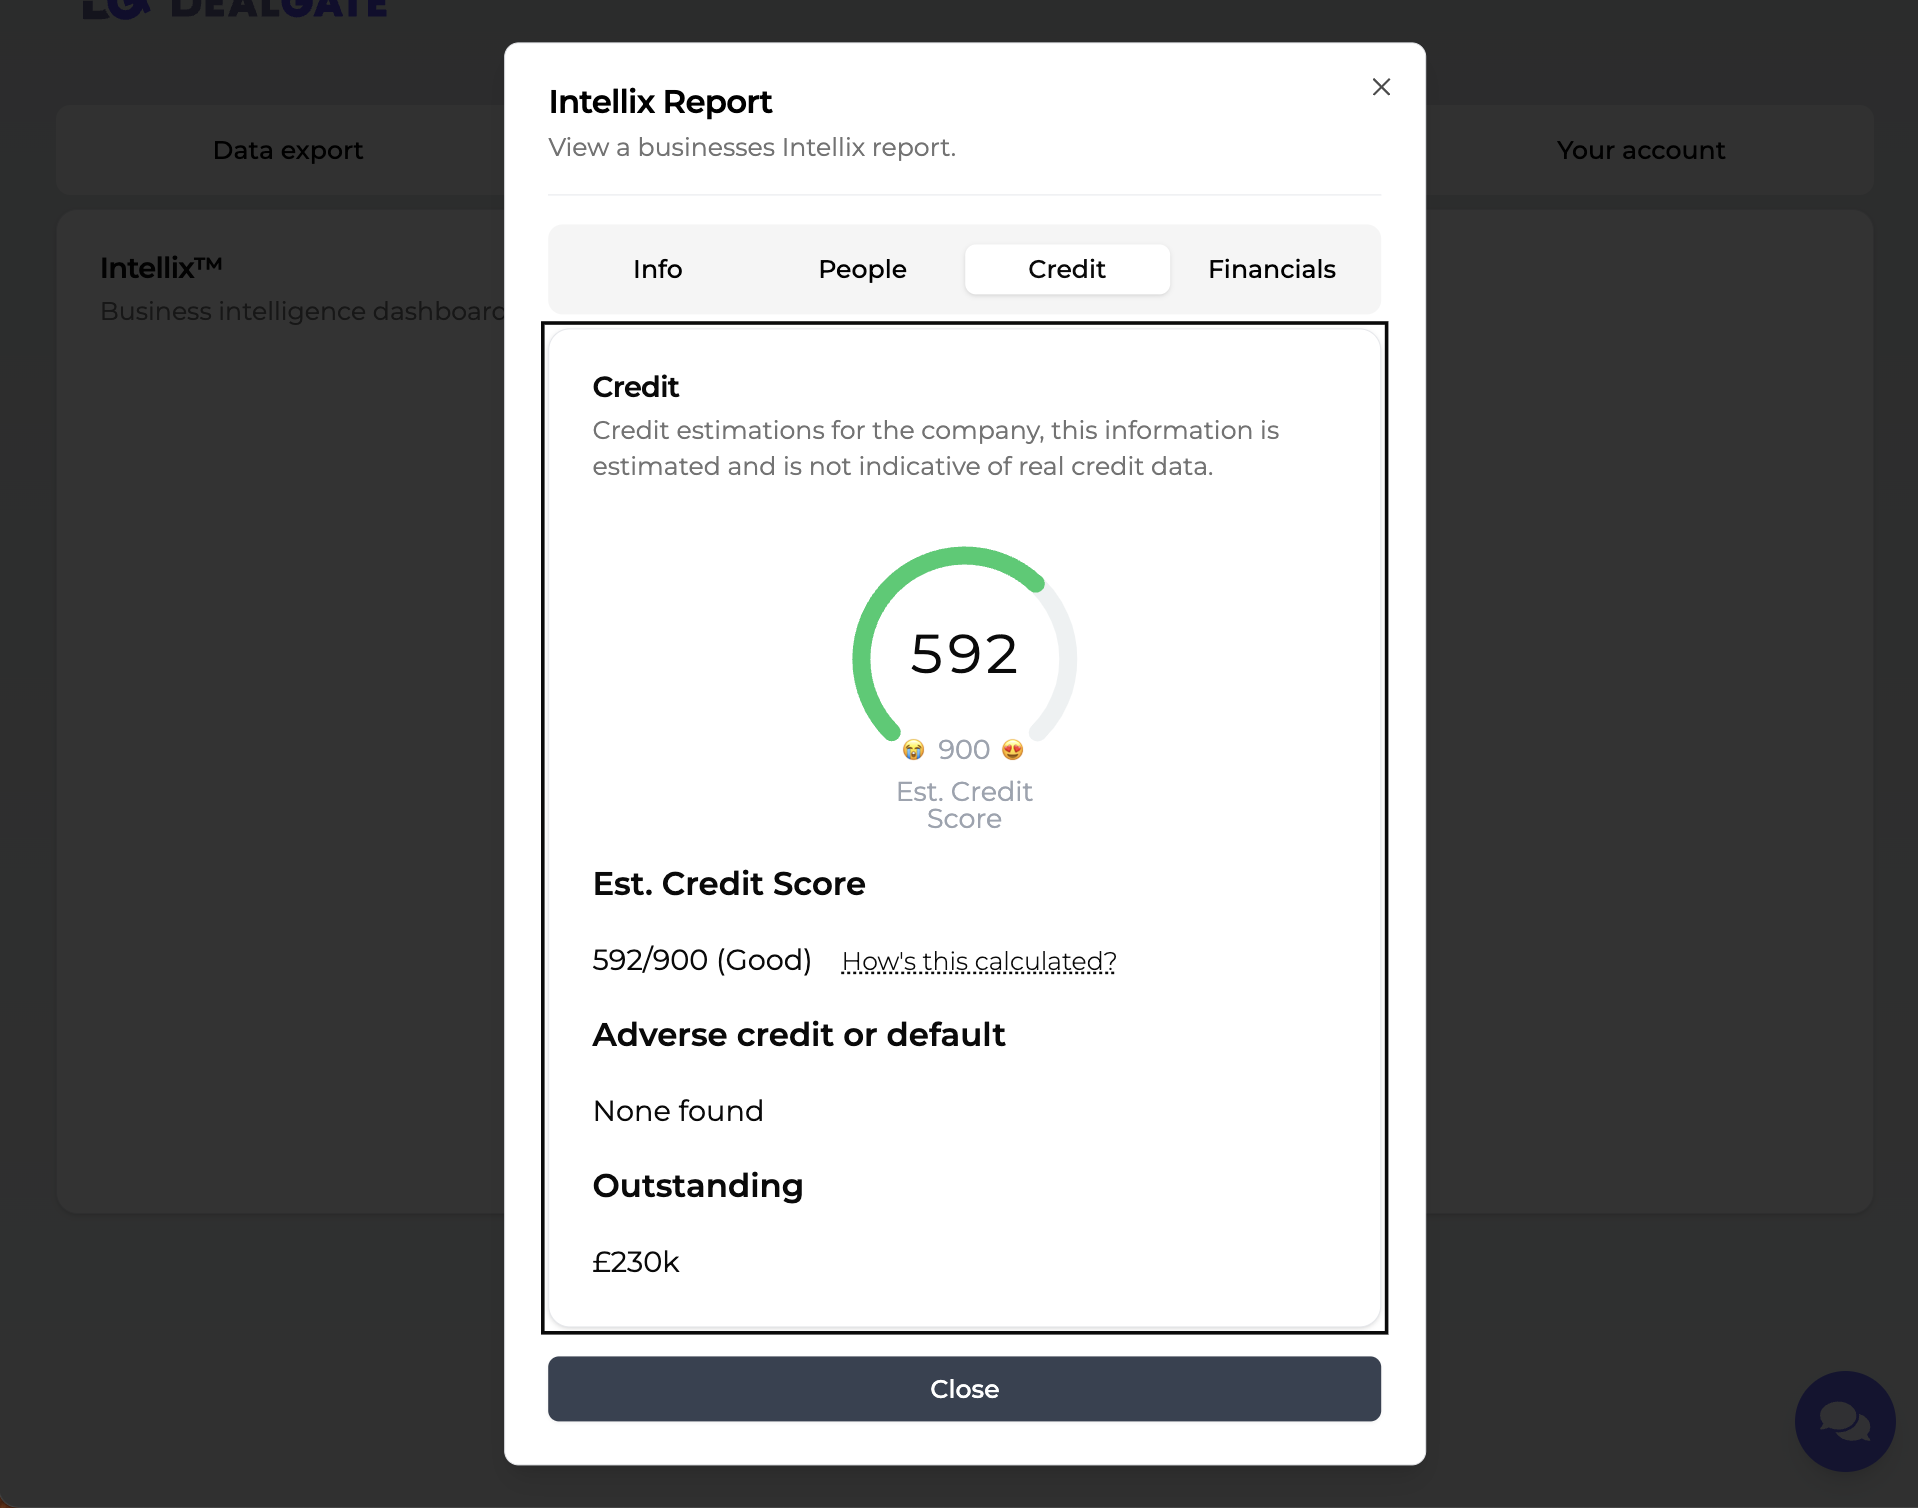
Task: Open the Data export section
Action: [x=288, y=150]
